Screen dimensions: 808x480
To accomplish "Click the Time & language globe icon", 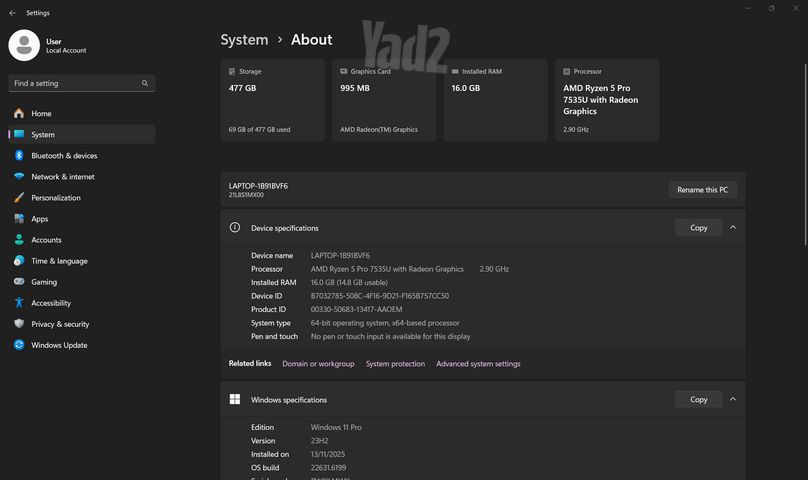I will coord(19,261).
